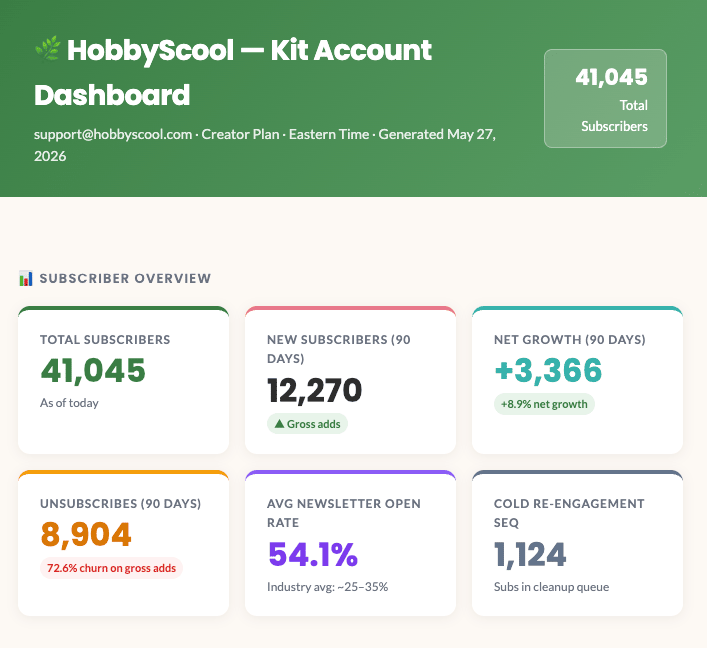Click the header's 41,045 Total Subscribers badge

pos(605,98)
